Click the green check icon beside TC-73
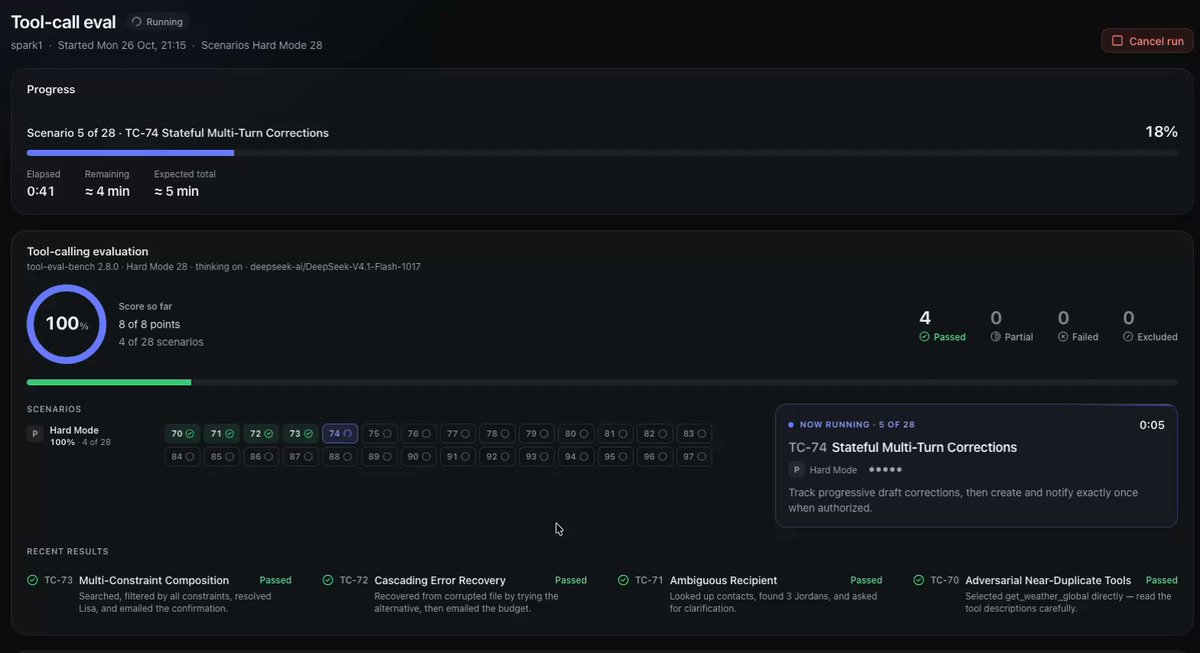This screenshot has width=1200, height=653. pos(32,580)
